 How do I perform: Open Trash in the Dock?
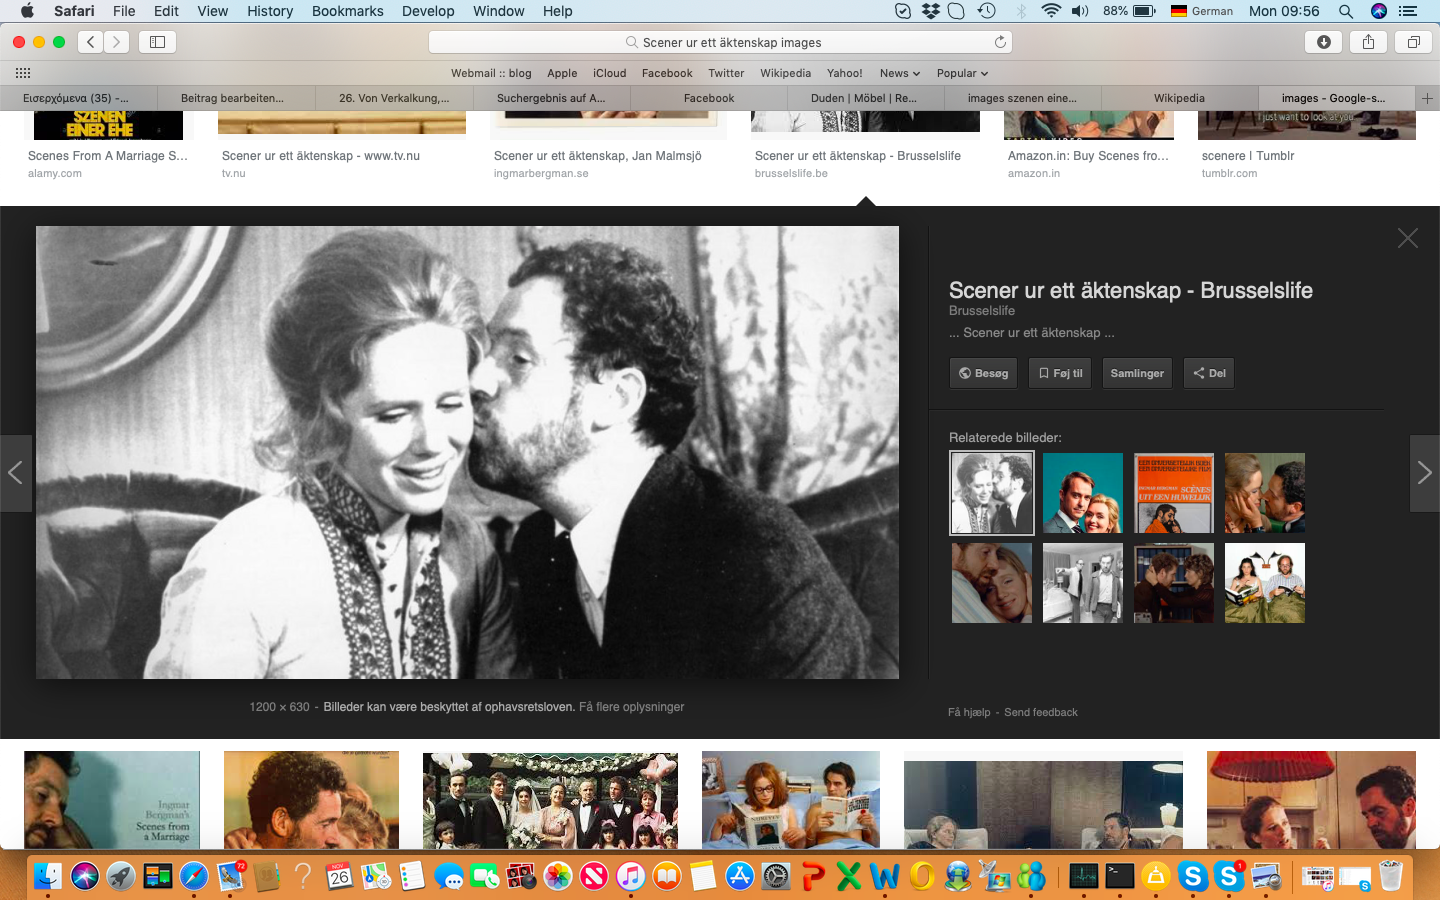pyautogui.click(x=1391, y=877)
